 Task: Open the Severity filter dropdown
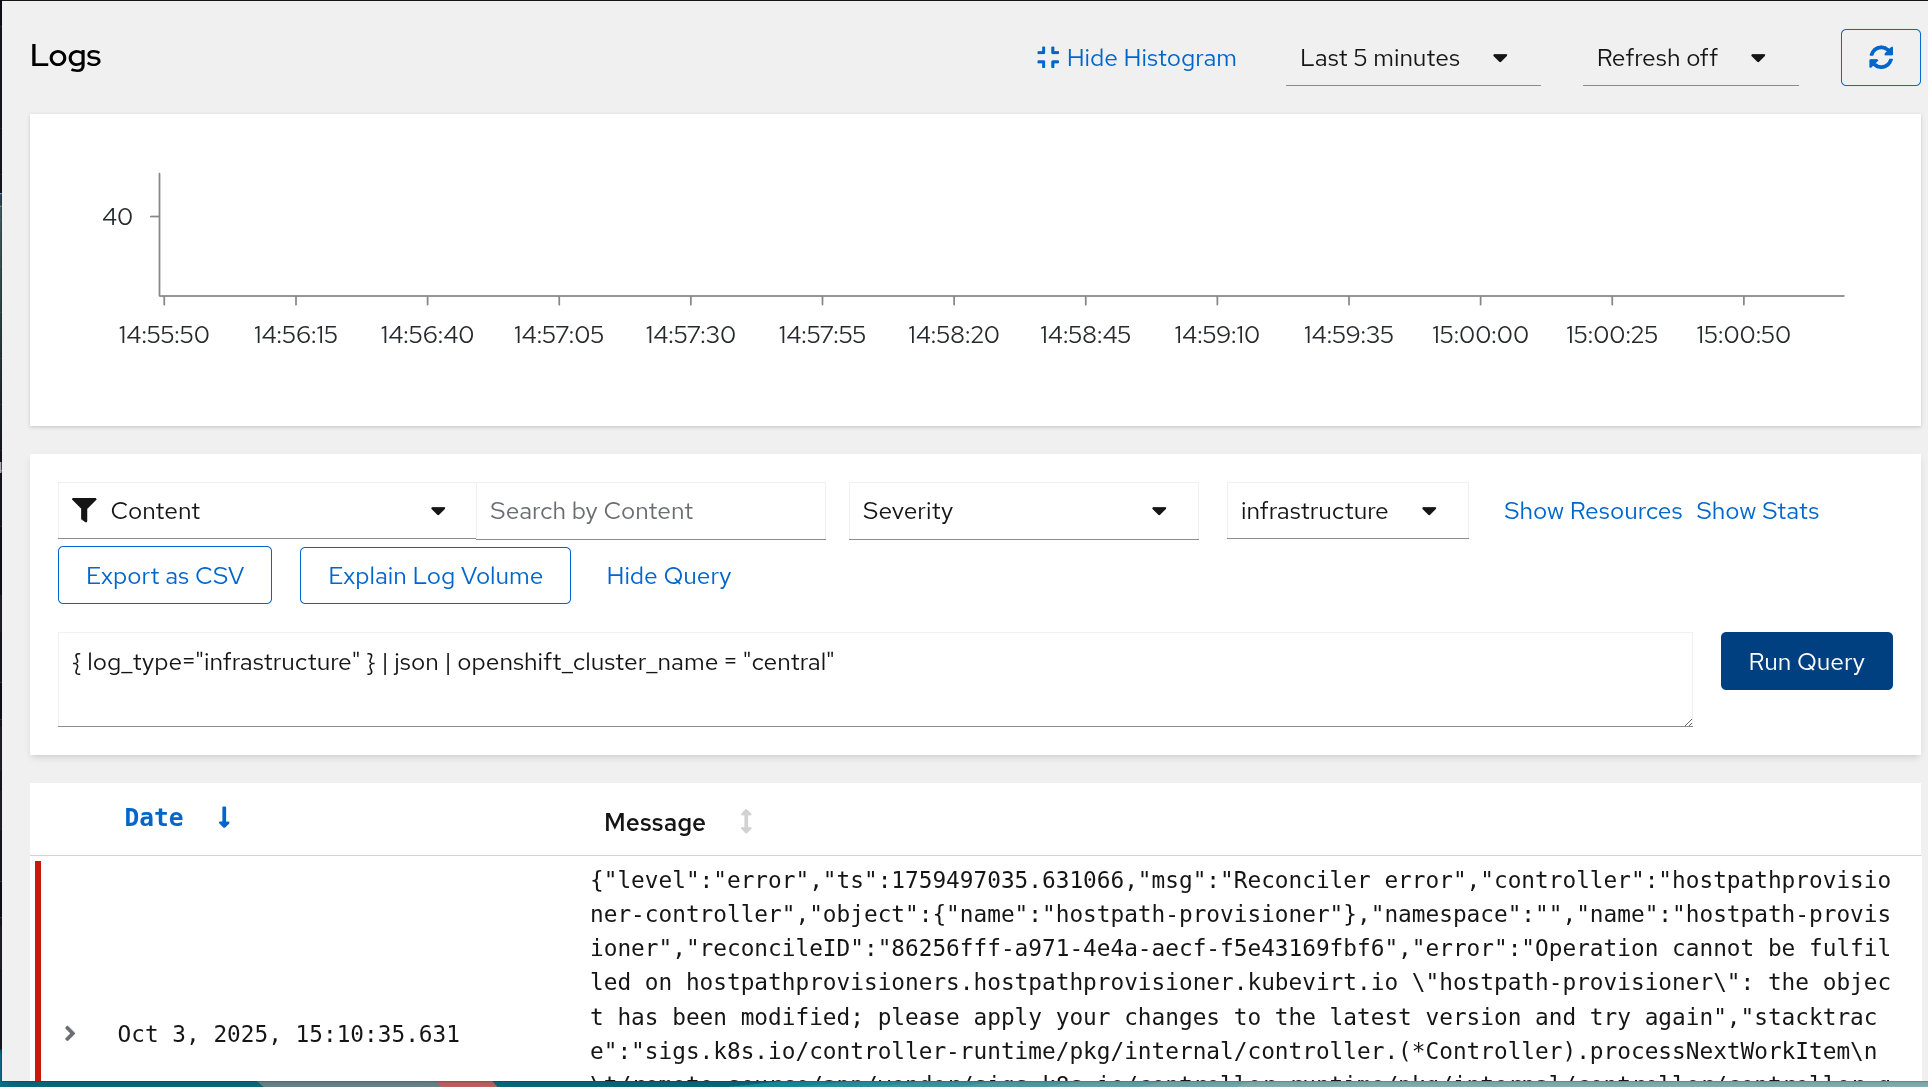1023,511
